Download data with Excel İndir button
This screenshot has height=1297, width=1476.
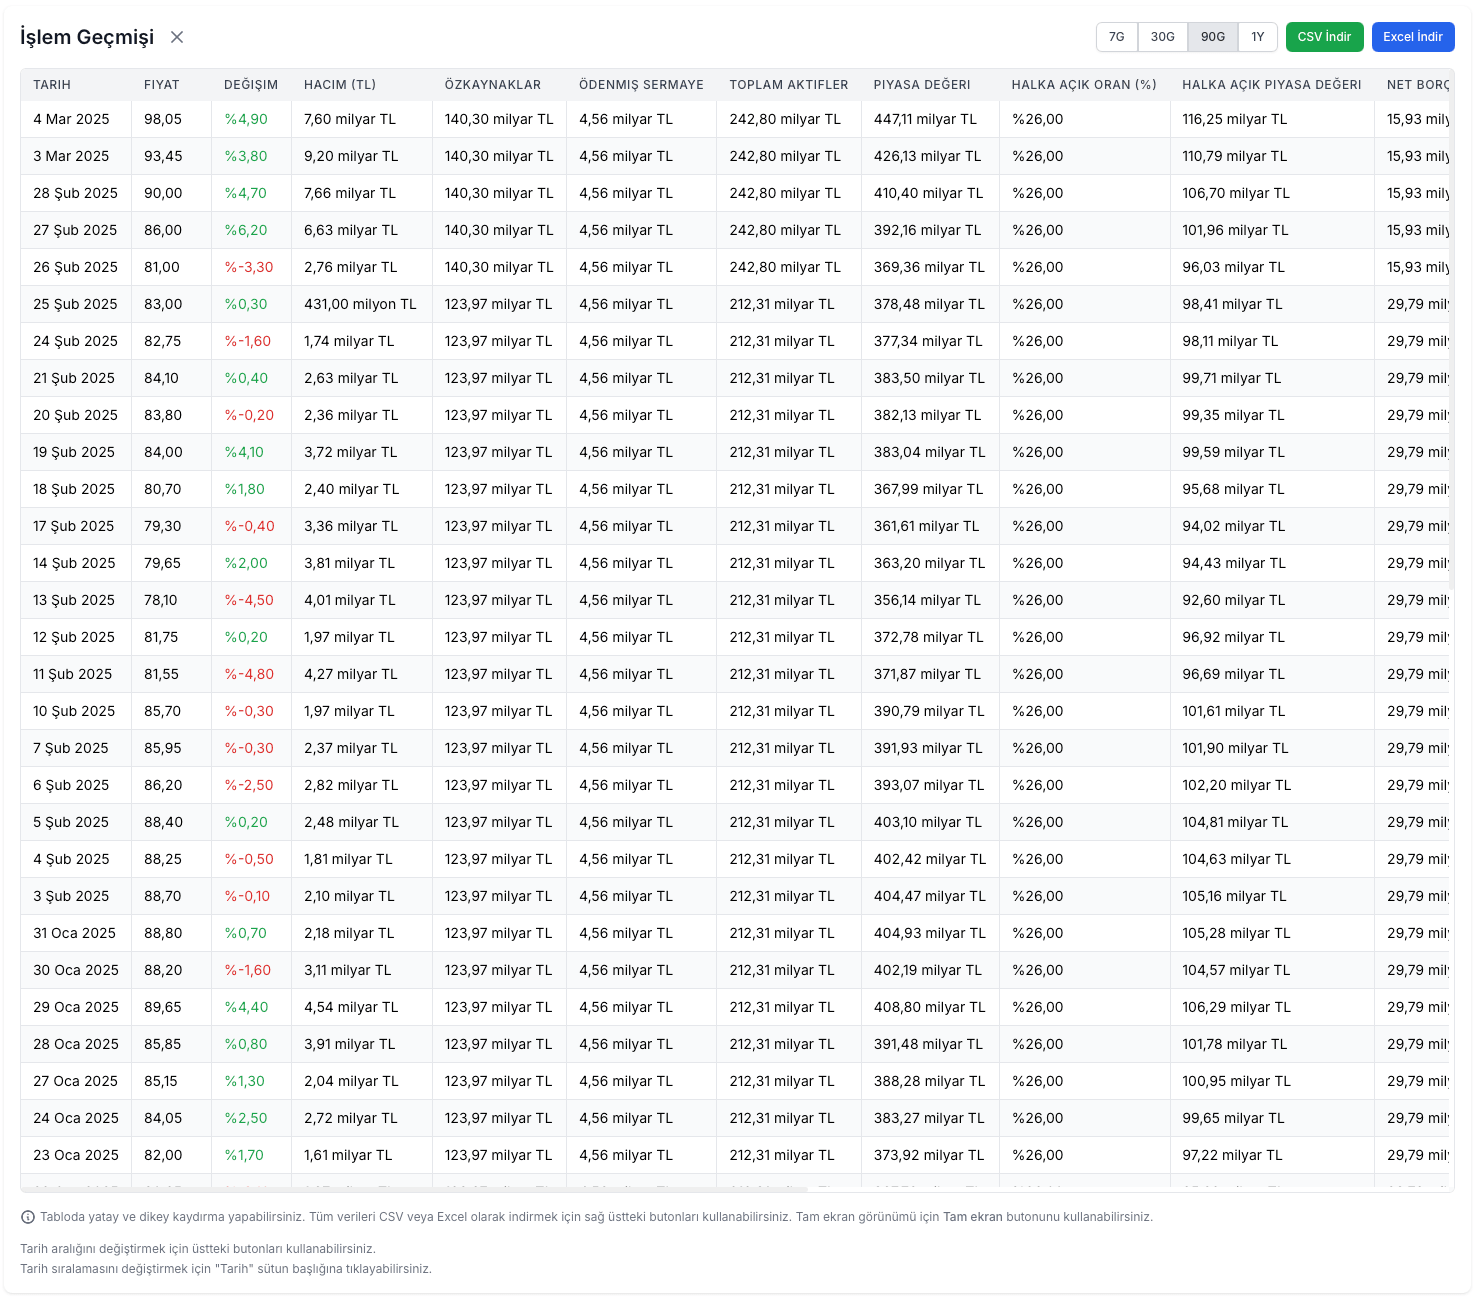click(x=1413, y=37)
